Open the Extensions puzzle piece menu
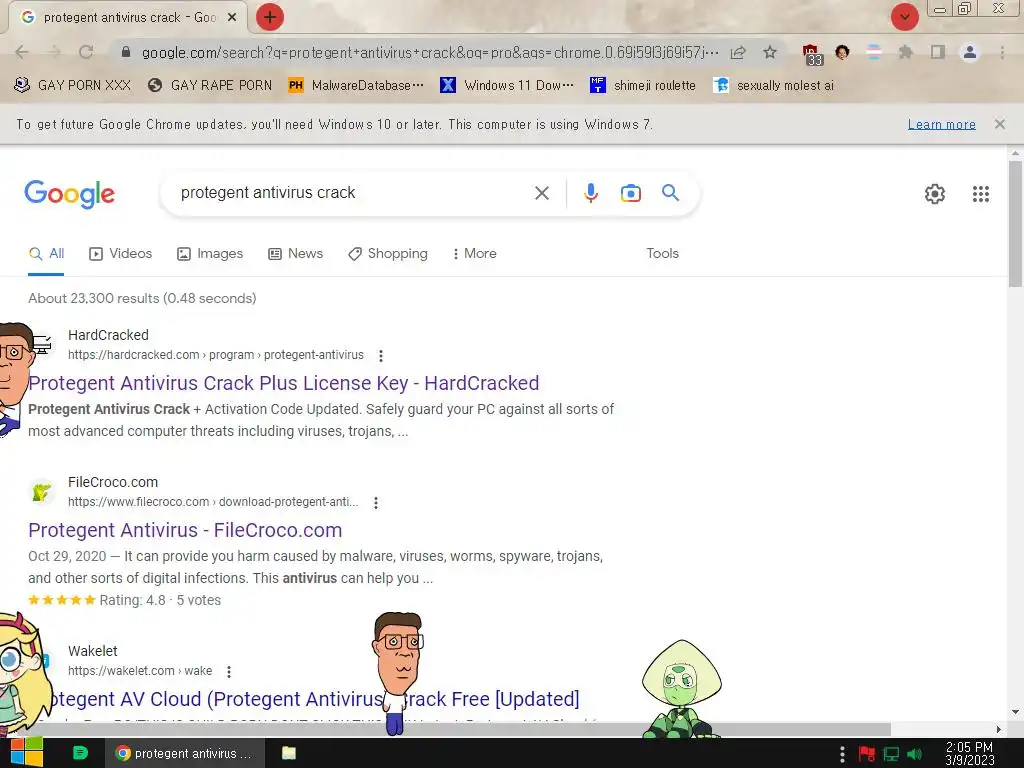This screenshot has width=1024, height=768. [x=906, y=52]
